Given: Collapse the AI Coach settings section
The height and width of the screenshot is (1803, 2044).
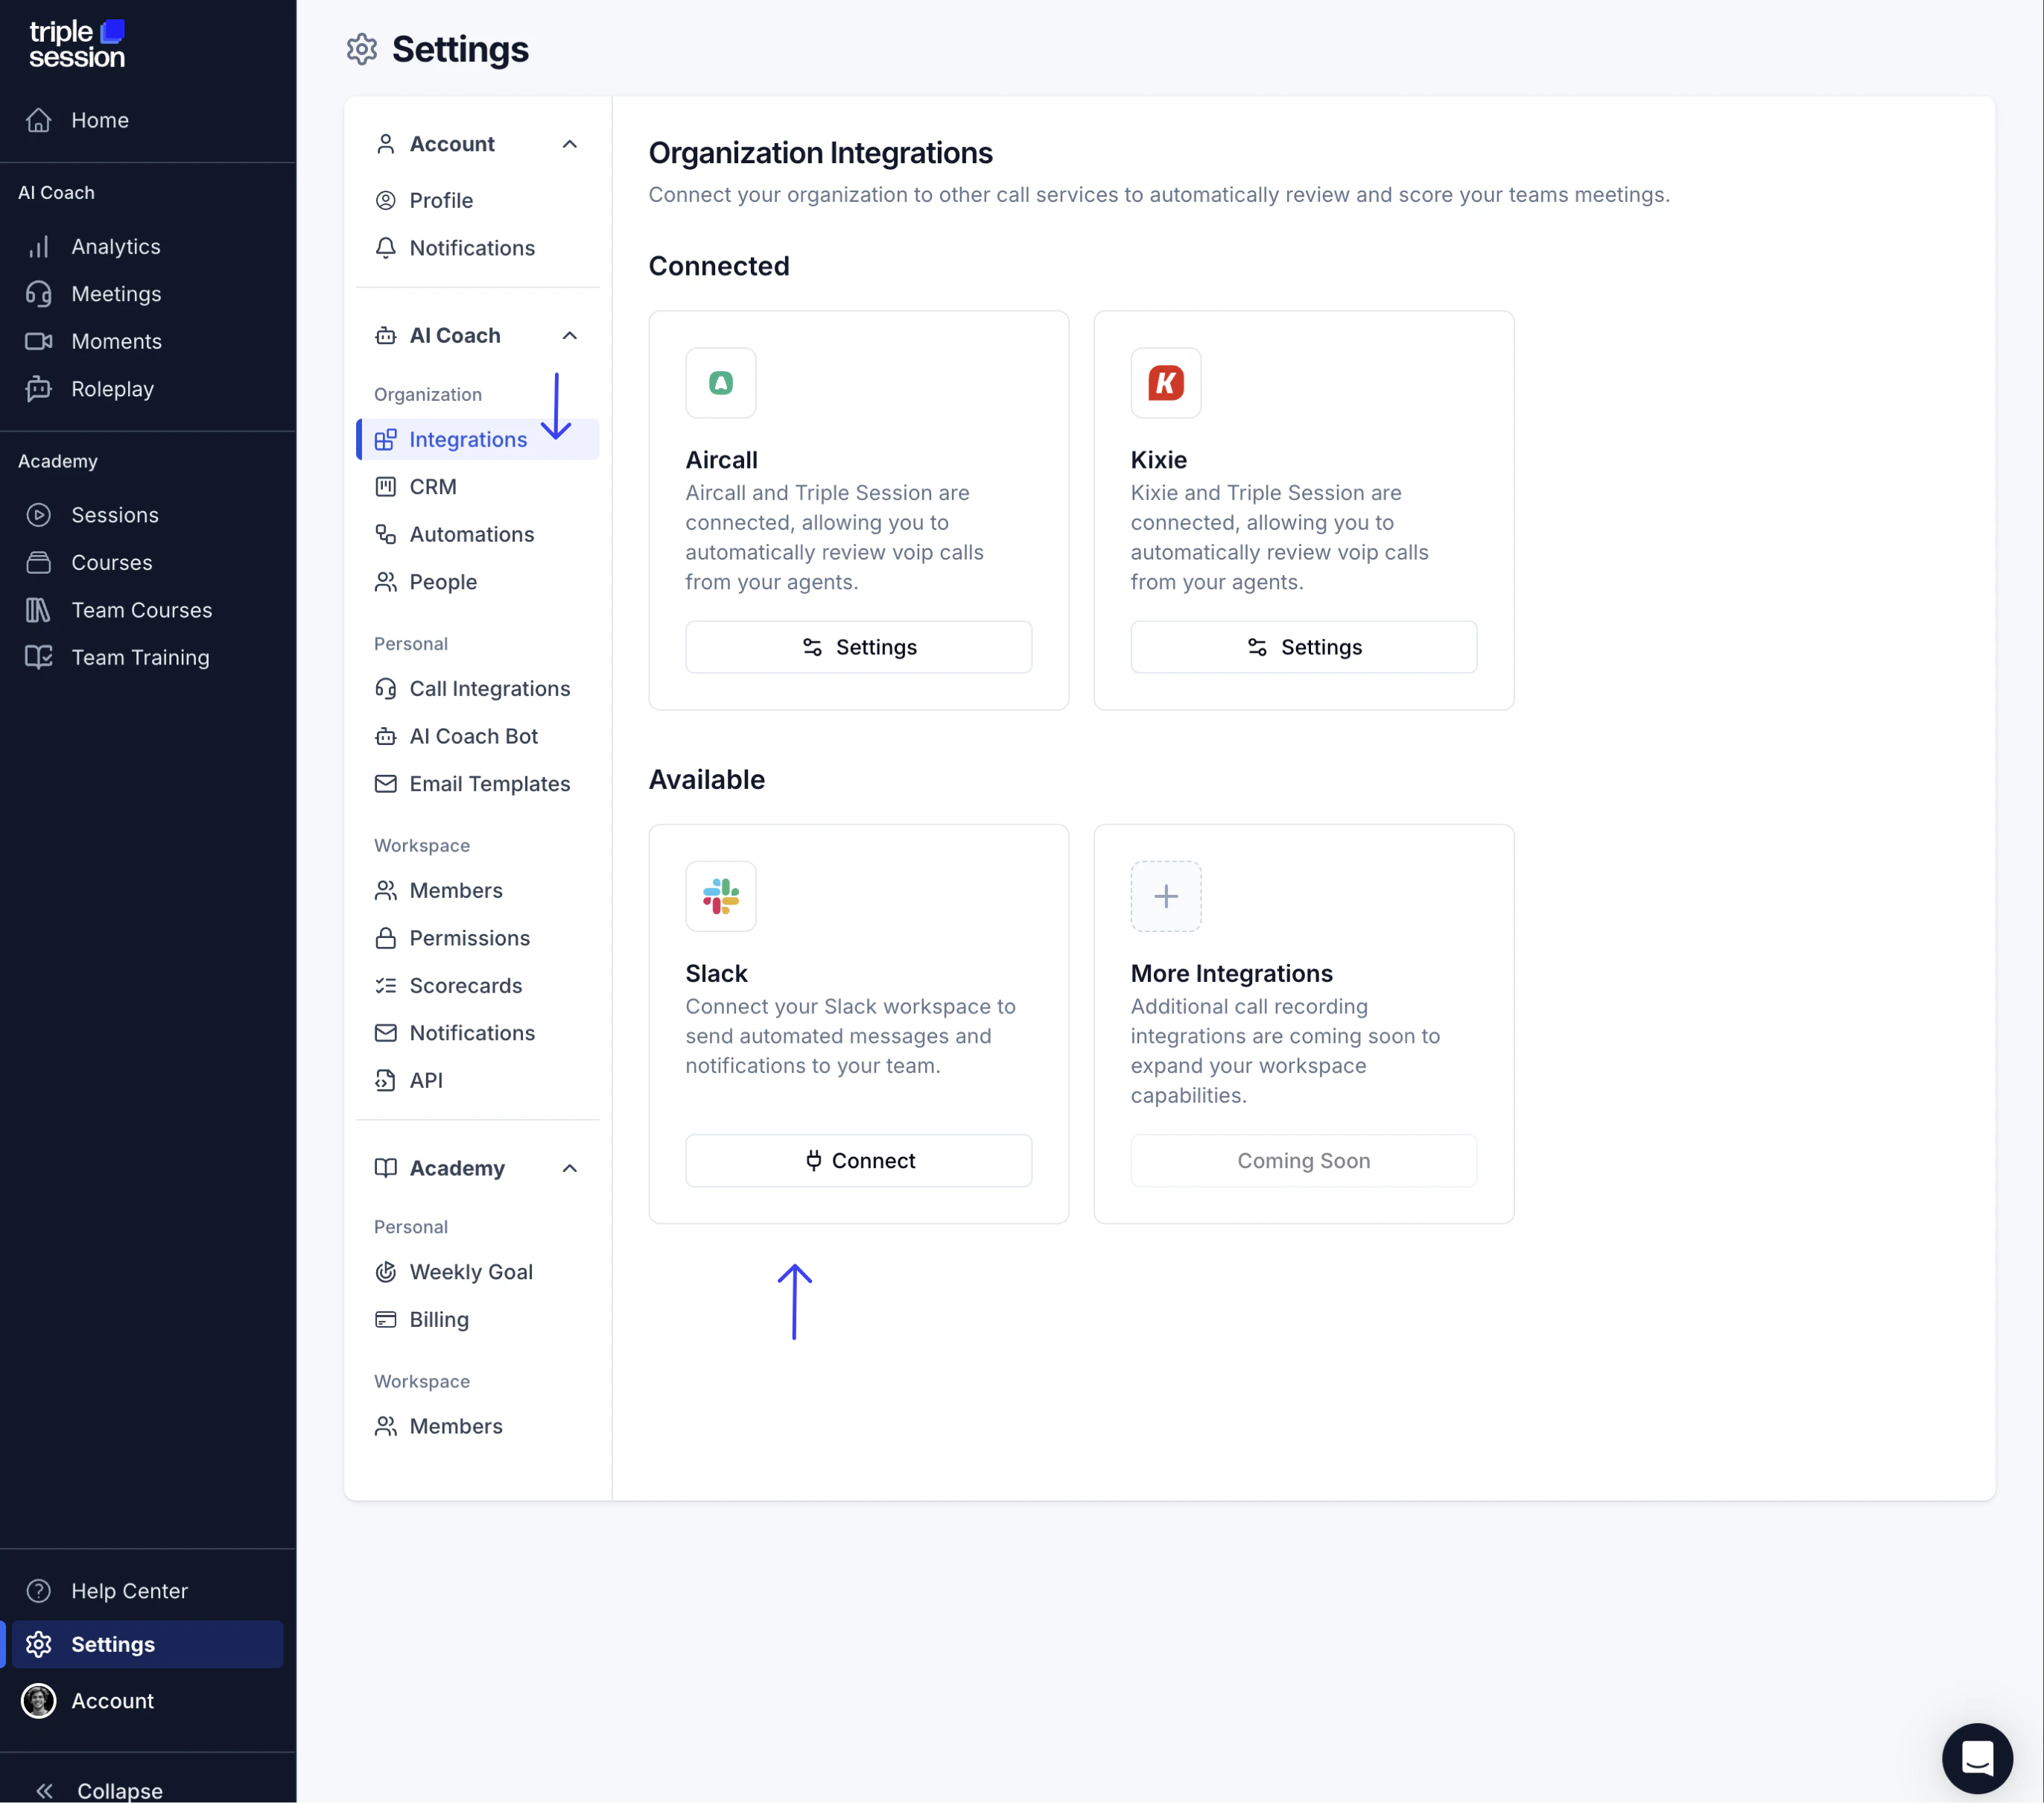Looking at the screenshot, I should [570, 336].
